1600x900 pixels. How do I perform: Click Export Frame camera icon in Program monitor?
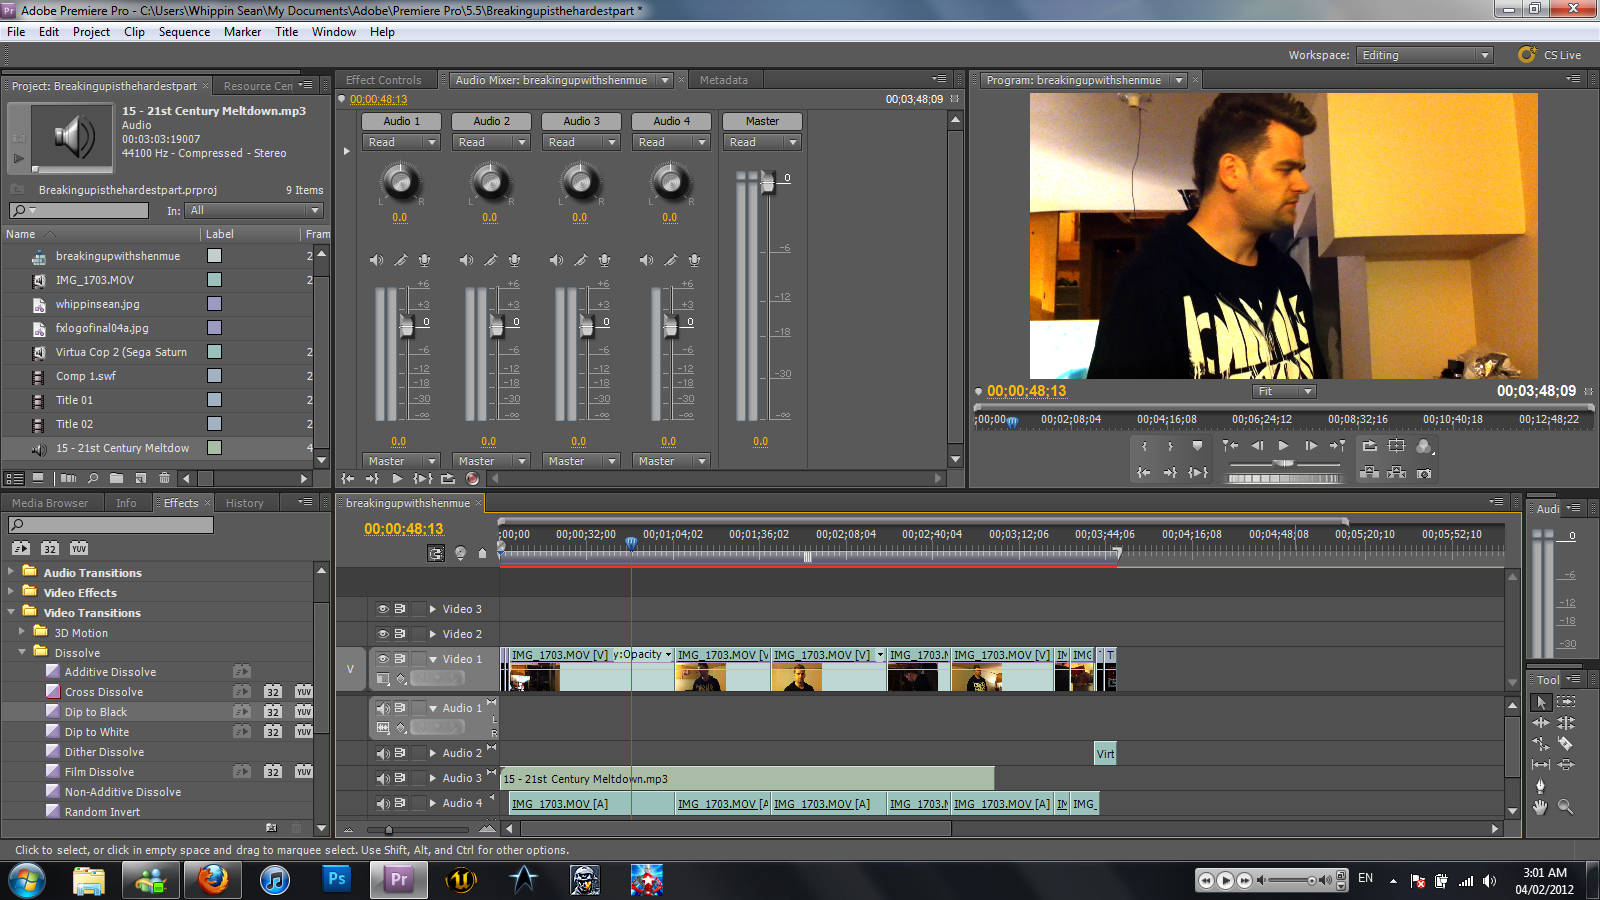(1424, 473)
